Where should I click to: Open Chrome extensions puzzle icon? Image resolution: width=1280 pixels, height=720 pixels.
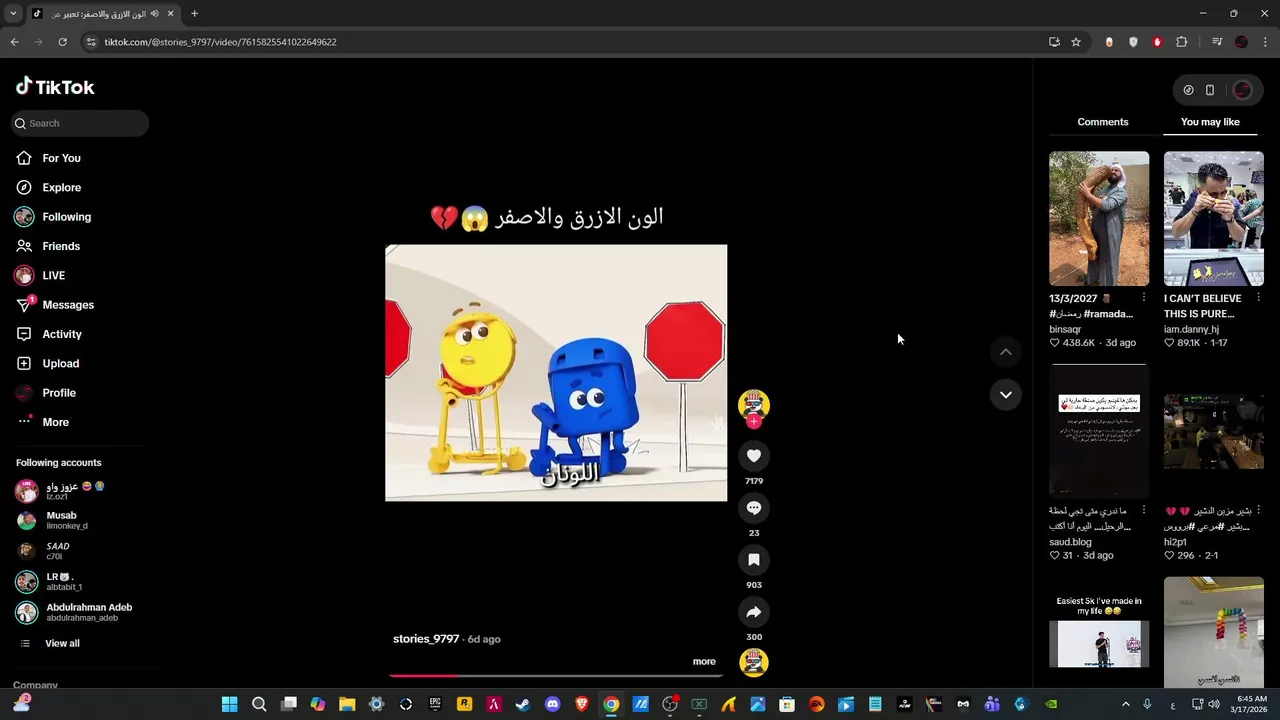[x=1182, y=42]
